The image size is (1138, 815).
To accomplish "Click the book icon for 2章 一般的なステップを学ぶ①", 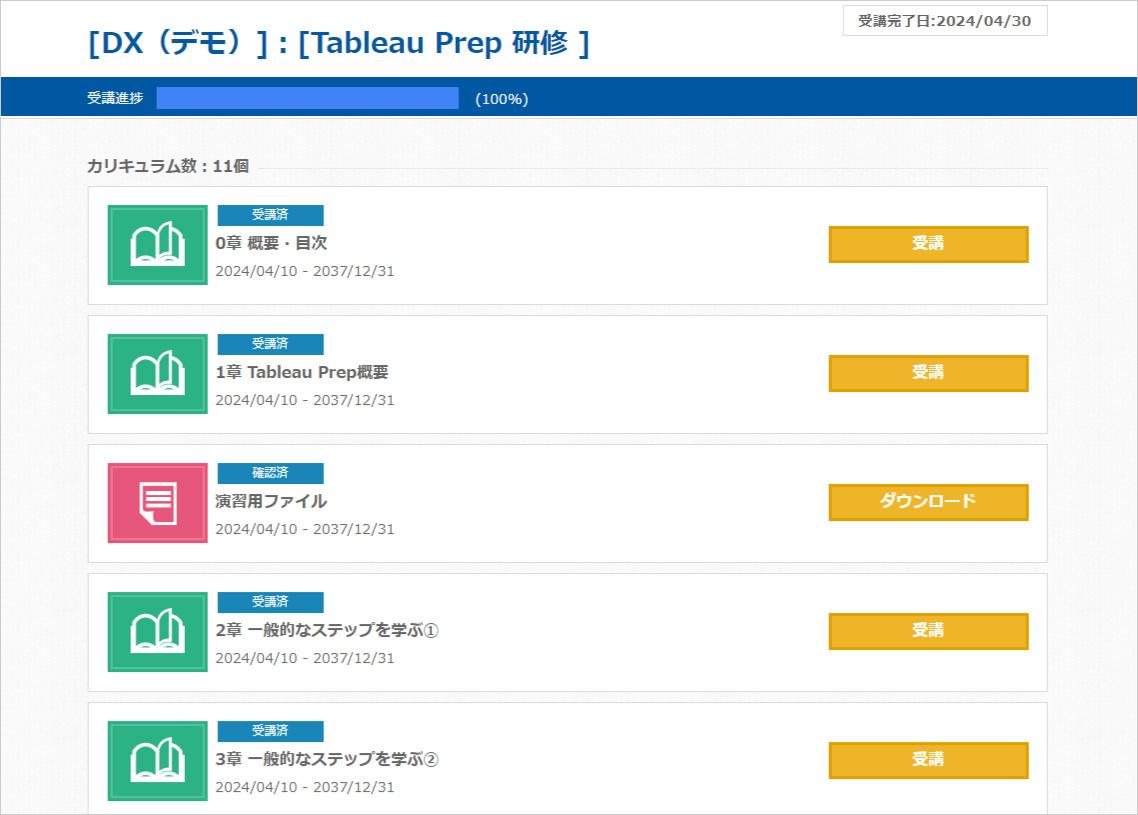I will [x=157, y=632].
